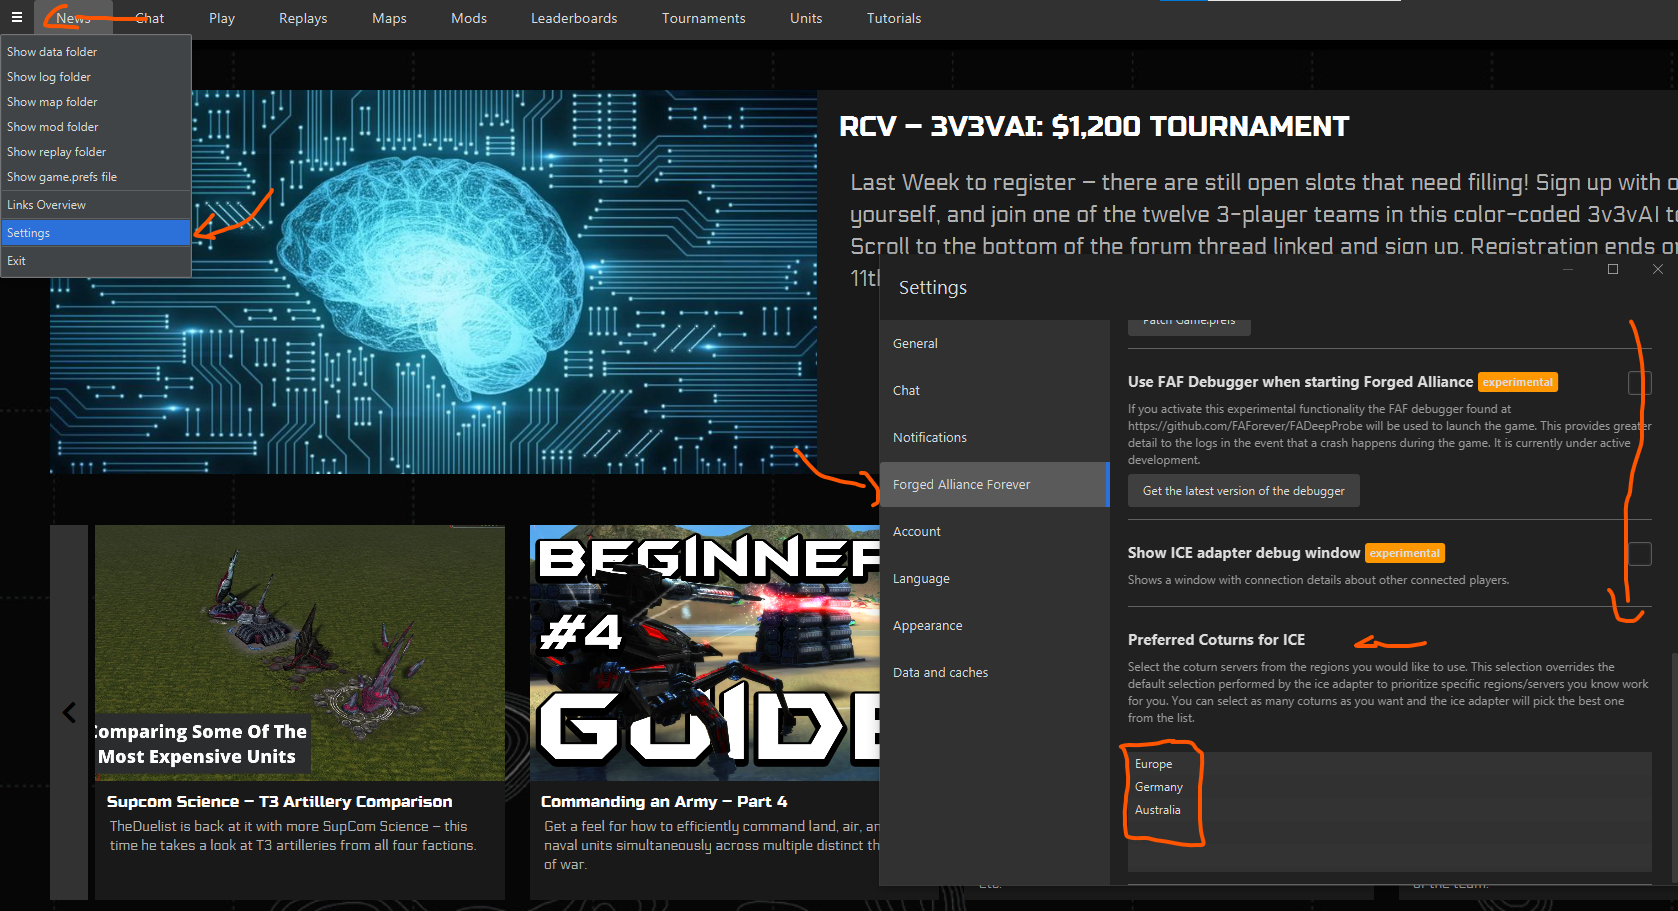Open Supcom Science – T3 Artillery Comparison title

tap(279, 802)
